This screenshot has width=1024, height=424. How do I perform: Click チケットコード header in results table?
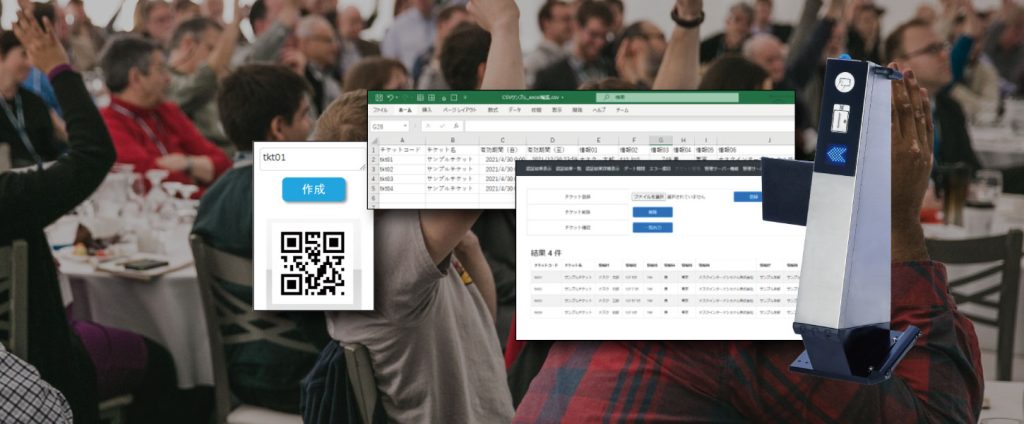[x=547, y=266]
